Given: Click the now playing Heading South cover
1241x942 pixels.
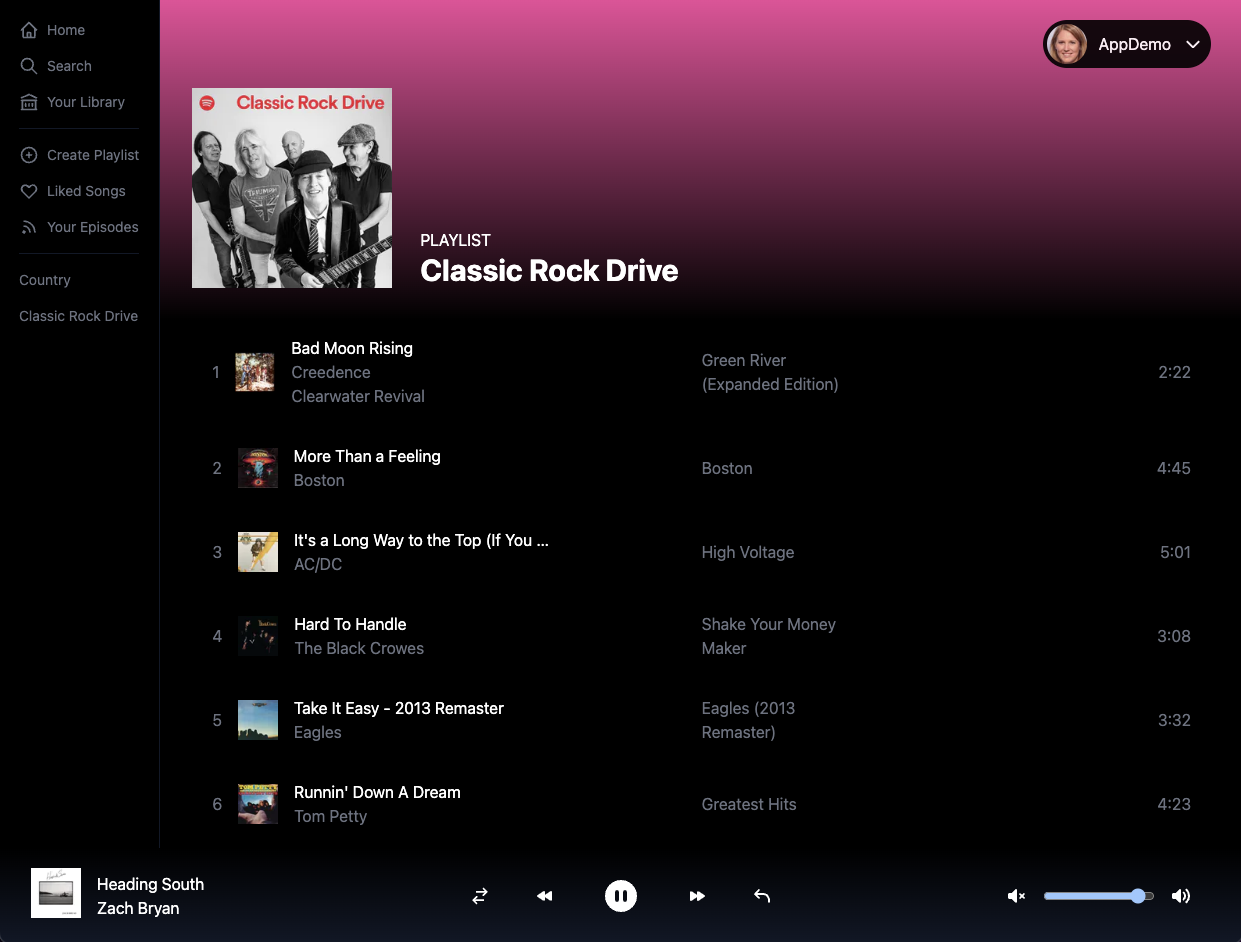Looking at the screenshot, I should (x=56, y=893).
